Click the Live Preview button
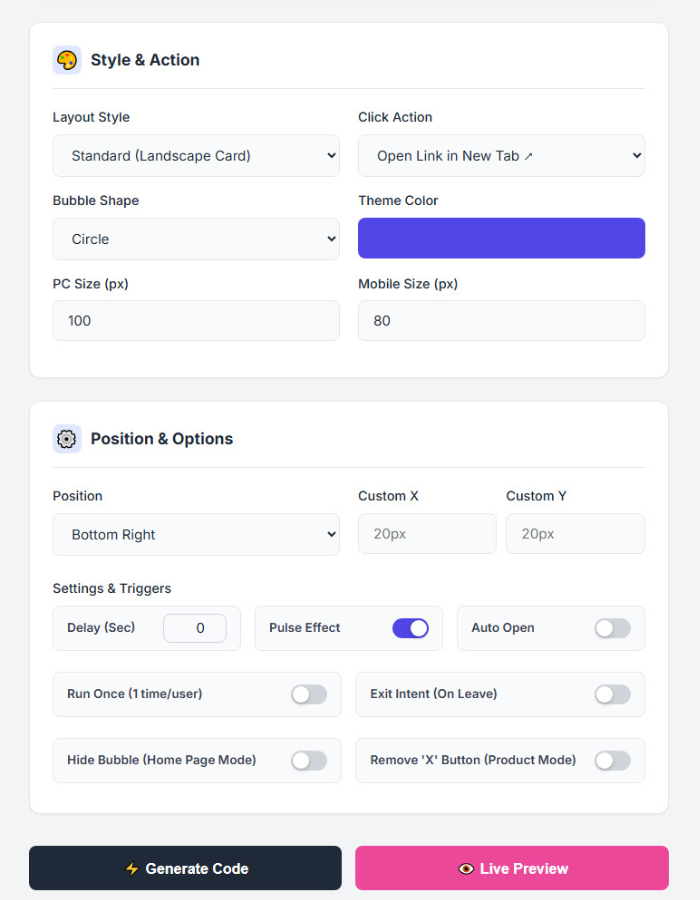Screen dimensions: 700x900 coord(512,868)
